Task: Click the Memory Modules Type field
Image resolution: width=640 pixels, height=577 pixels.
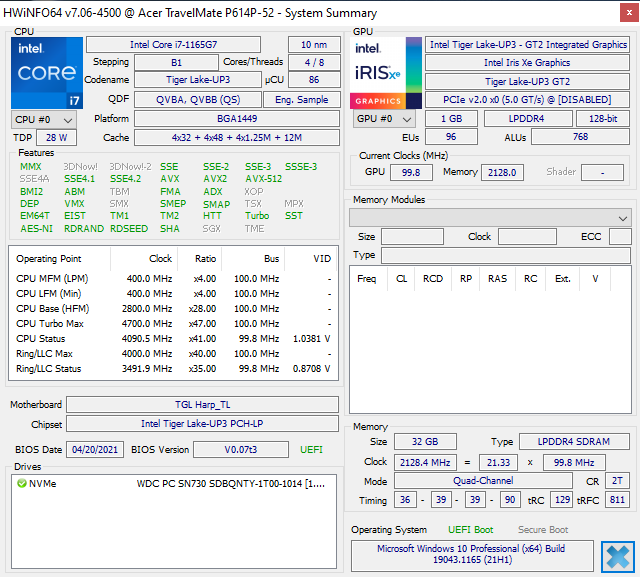Action: [x=506, y=255]
